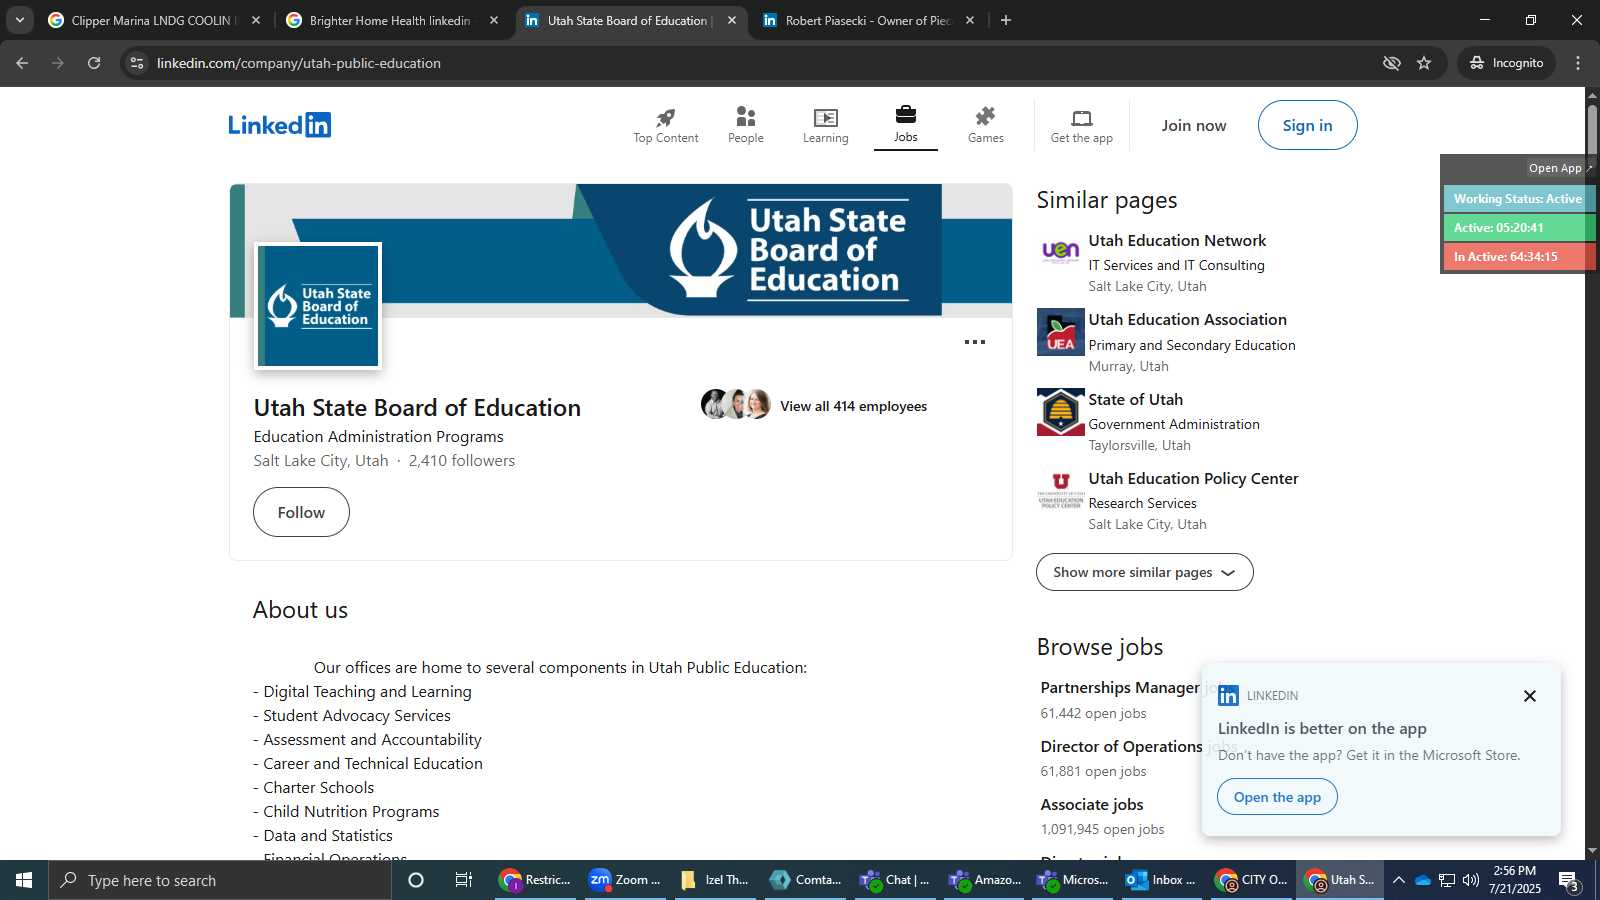The height and width of the screenshot is (900, 1600).
Task: Click the taskbar search box
Action: [x=220, y=880]
